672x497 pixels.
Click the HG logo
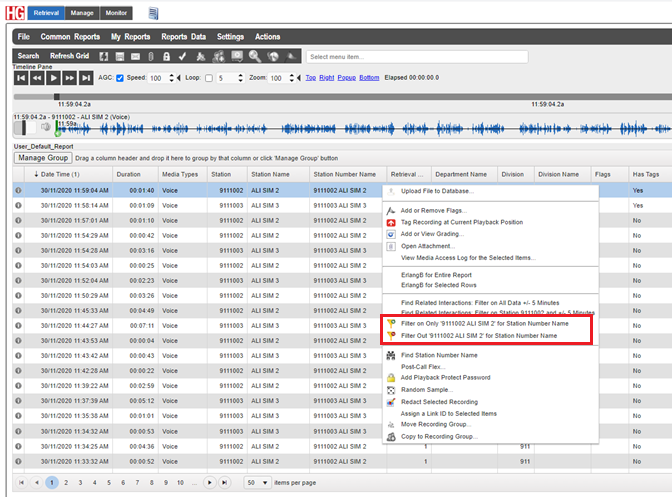pos(15,13)
